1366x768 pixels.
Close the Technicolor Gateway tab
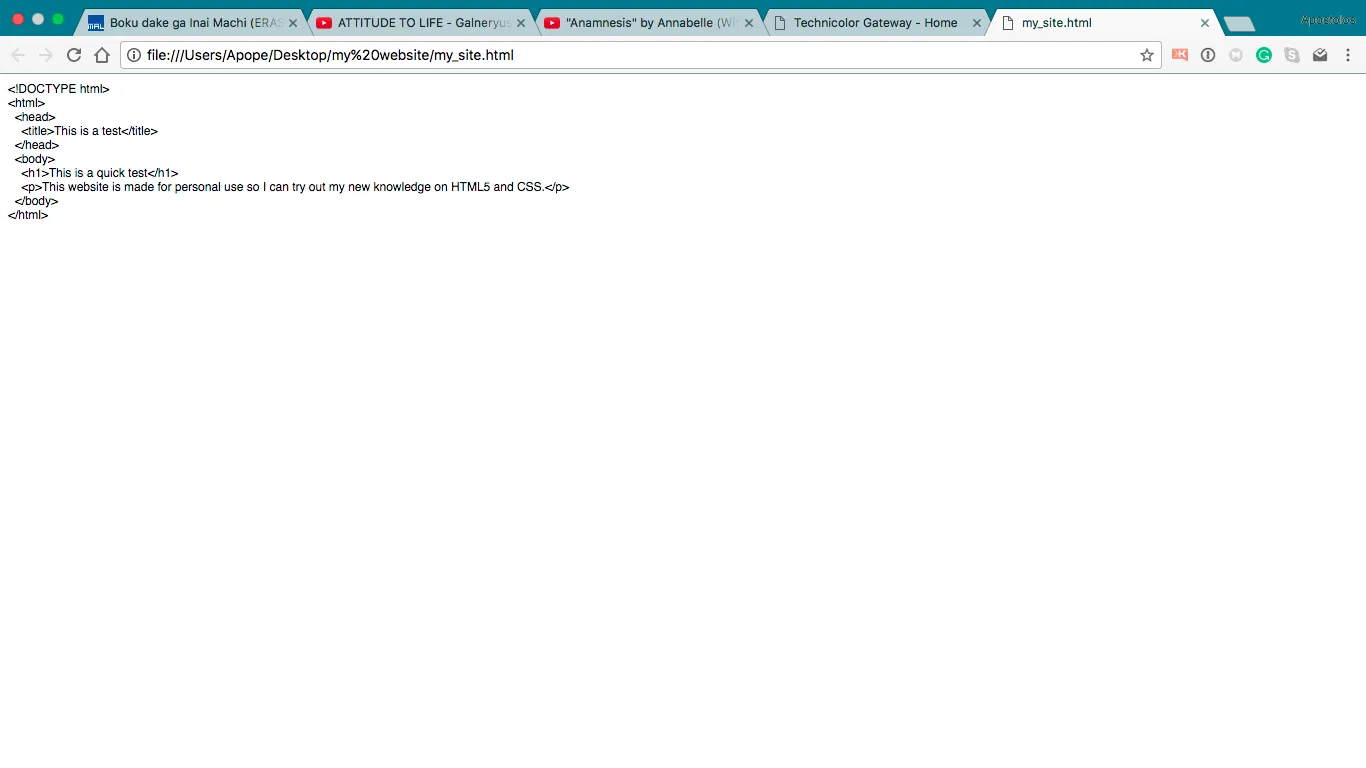(x=977, y=23)
